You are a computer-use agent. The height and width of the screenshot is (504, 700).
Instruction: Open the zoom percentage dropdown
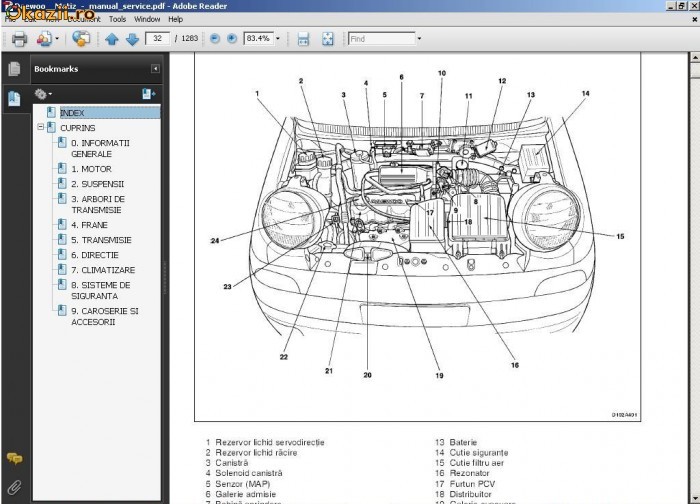(278, 39)
